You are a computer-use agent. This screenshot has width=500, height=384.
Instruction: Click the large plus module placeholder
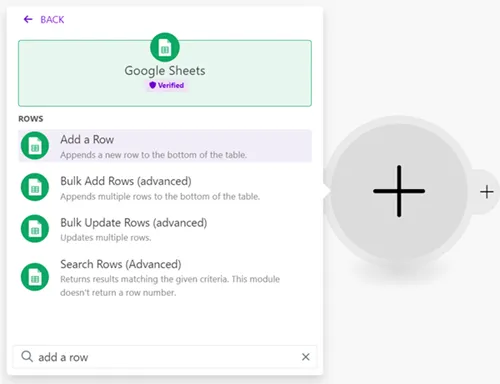coord(399,191)
